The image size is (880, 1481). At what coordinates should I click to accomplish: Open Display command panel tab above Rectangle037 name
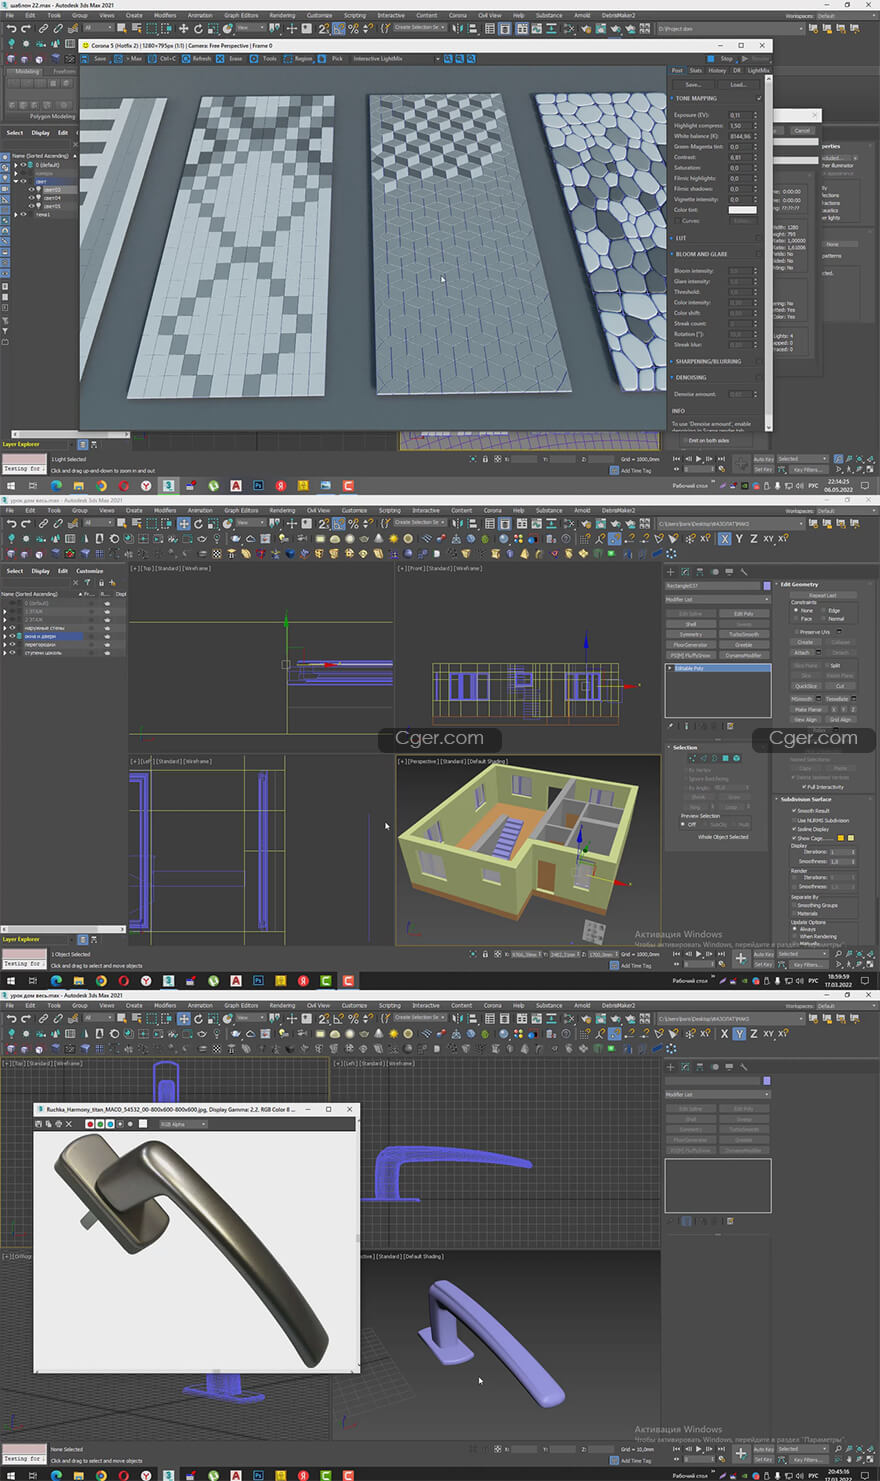pos(729,572)
